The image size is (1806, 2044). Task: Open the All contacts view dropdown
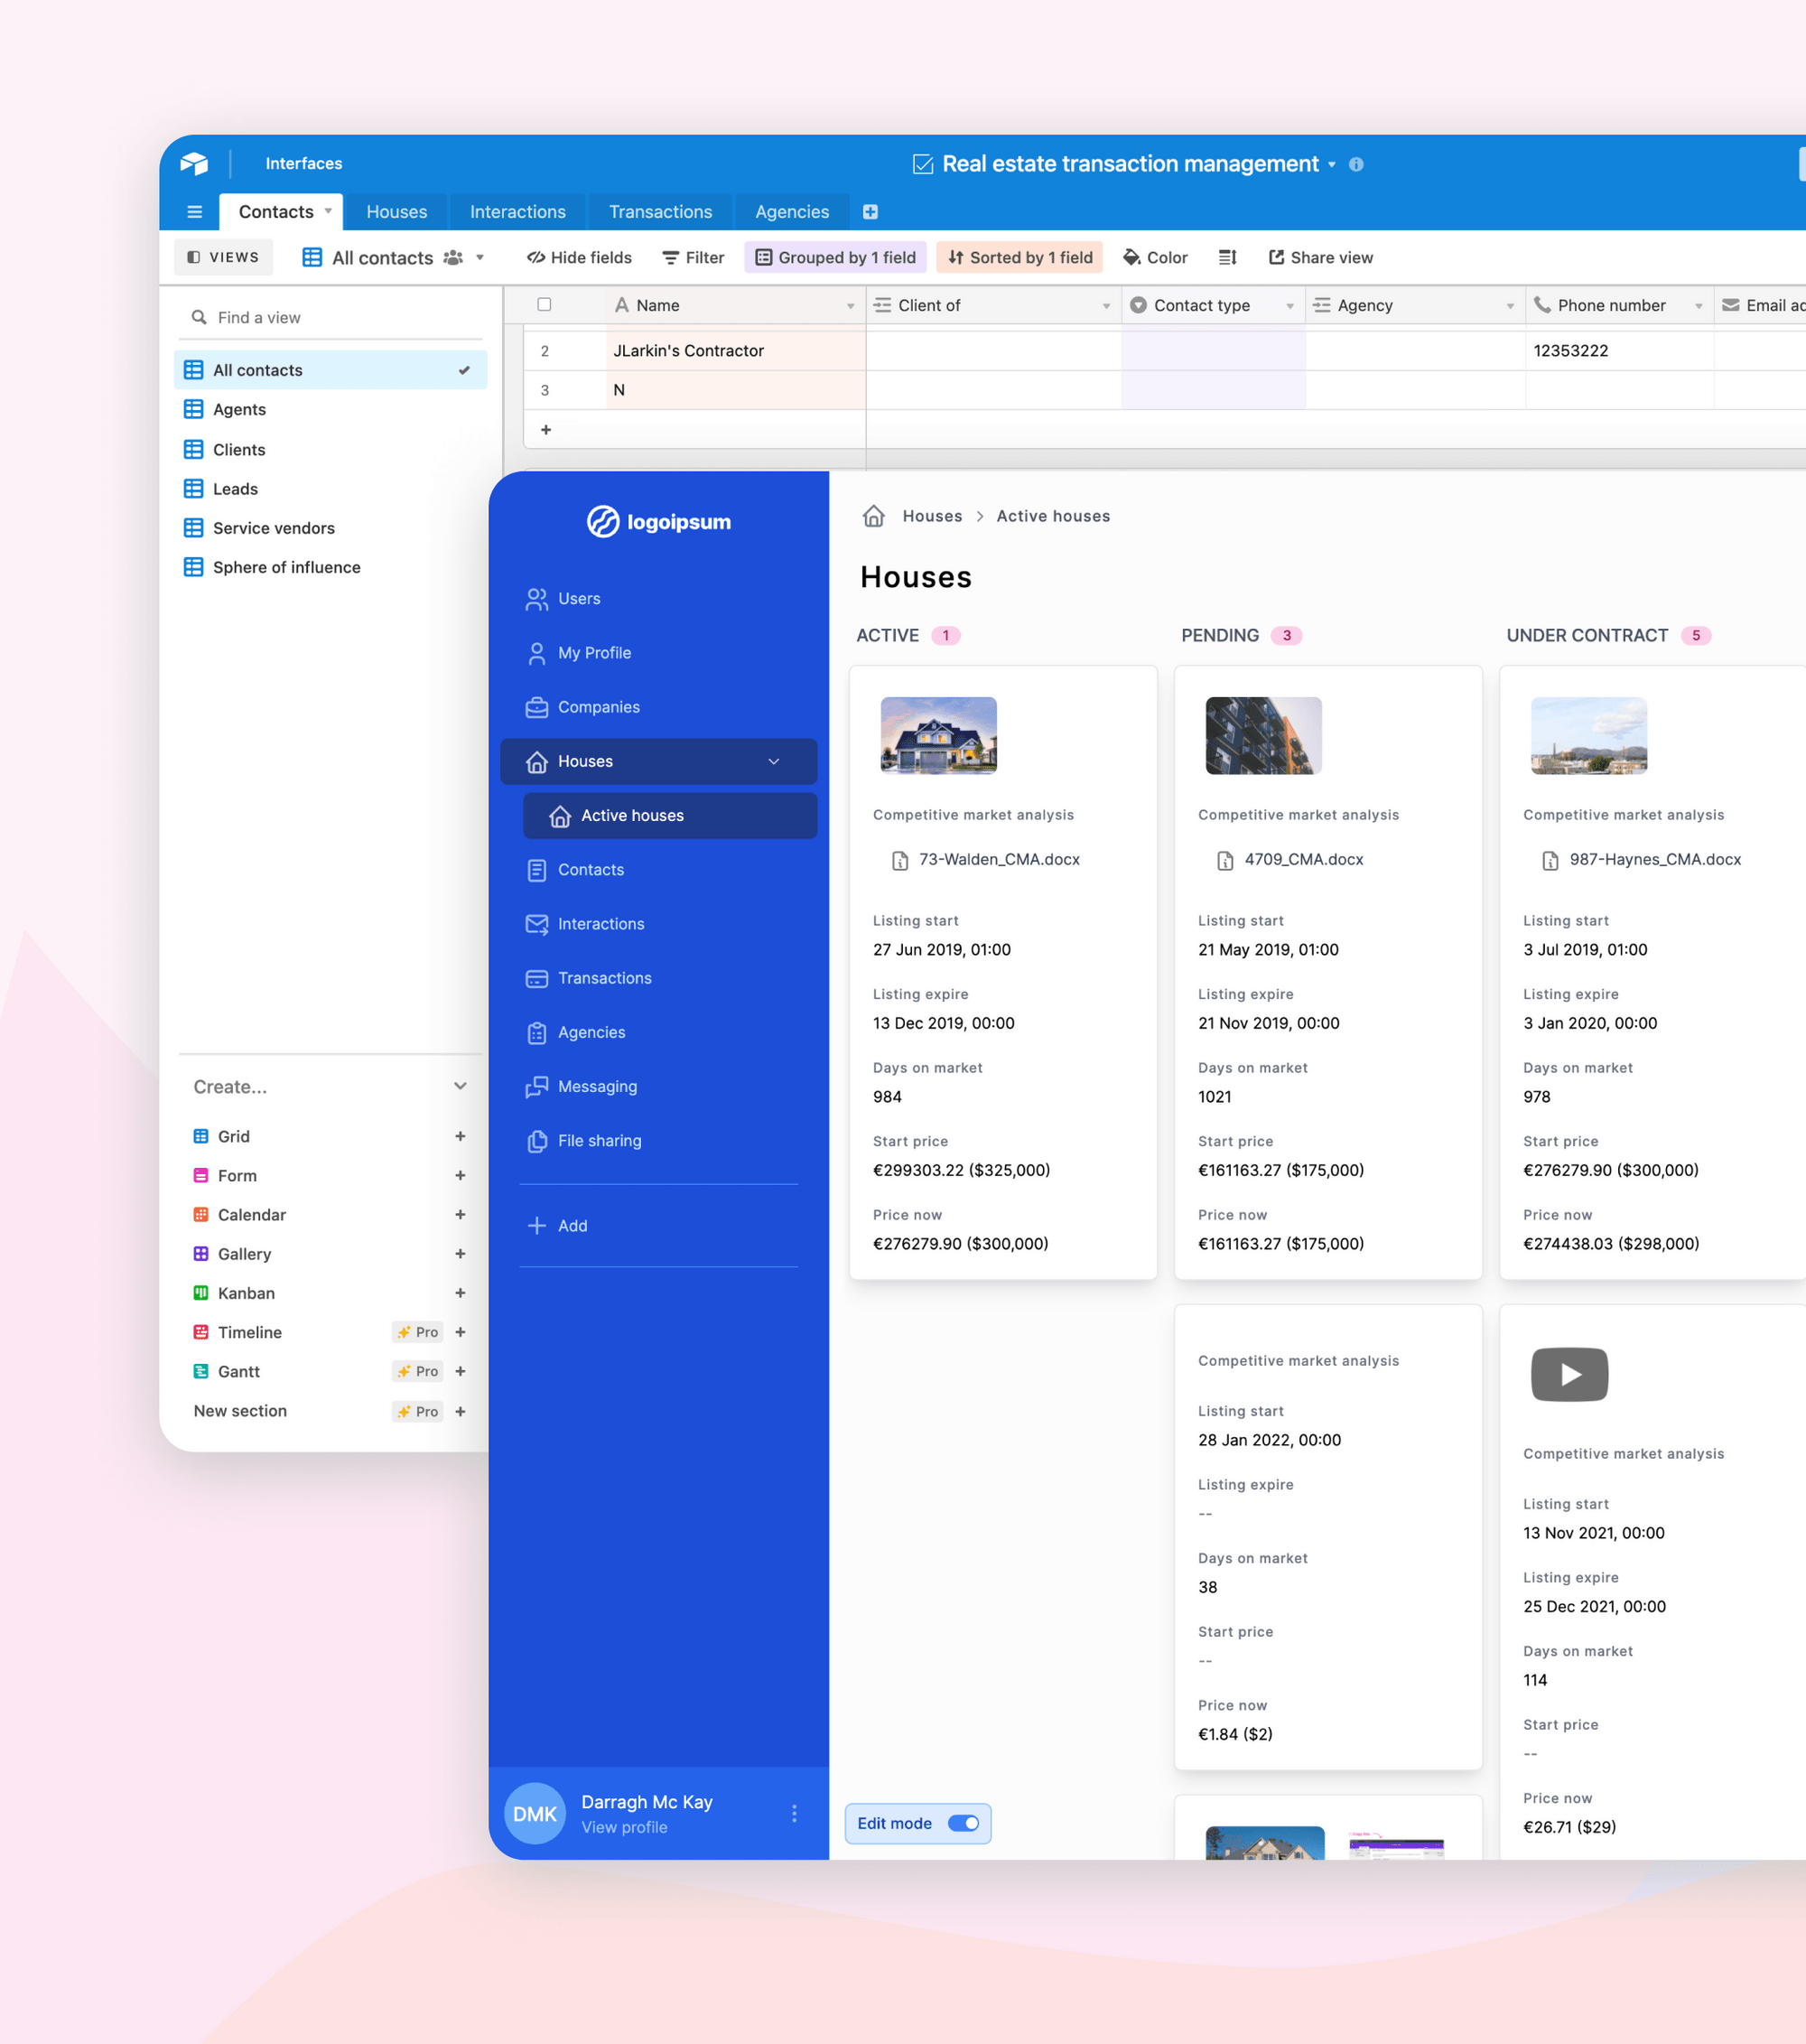[479, 257]
